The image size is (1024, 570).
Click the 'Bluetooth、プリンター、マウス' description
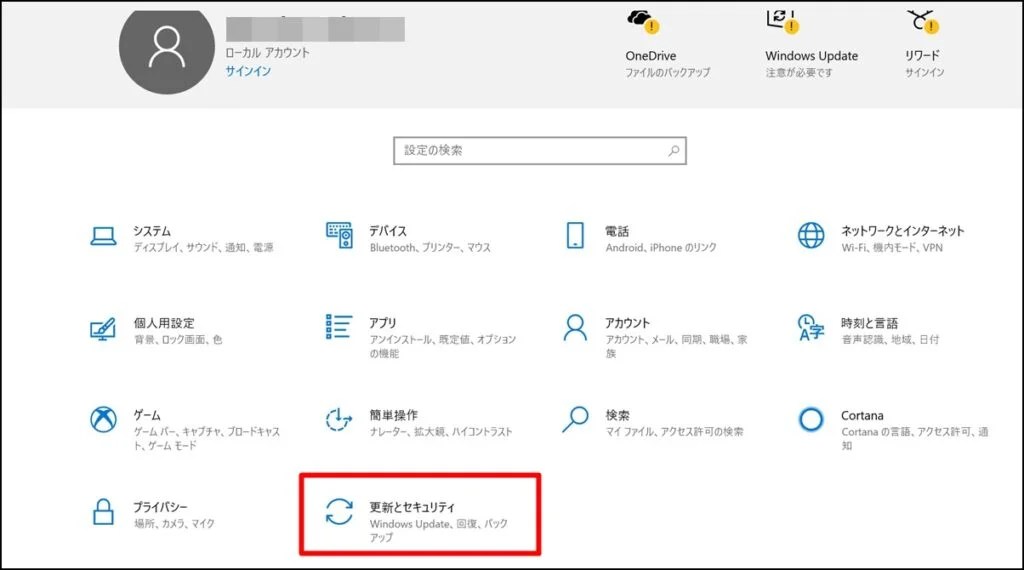point(430,248)
